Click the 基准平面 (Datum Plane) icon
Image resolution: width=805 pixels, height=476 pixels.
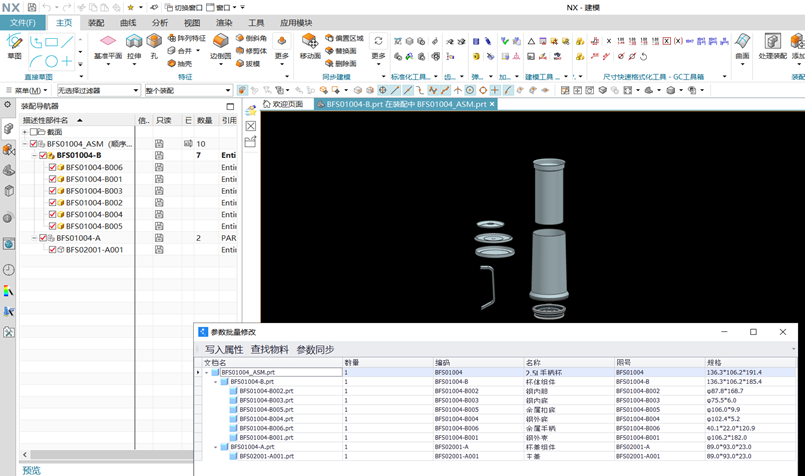pos(108,42)
